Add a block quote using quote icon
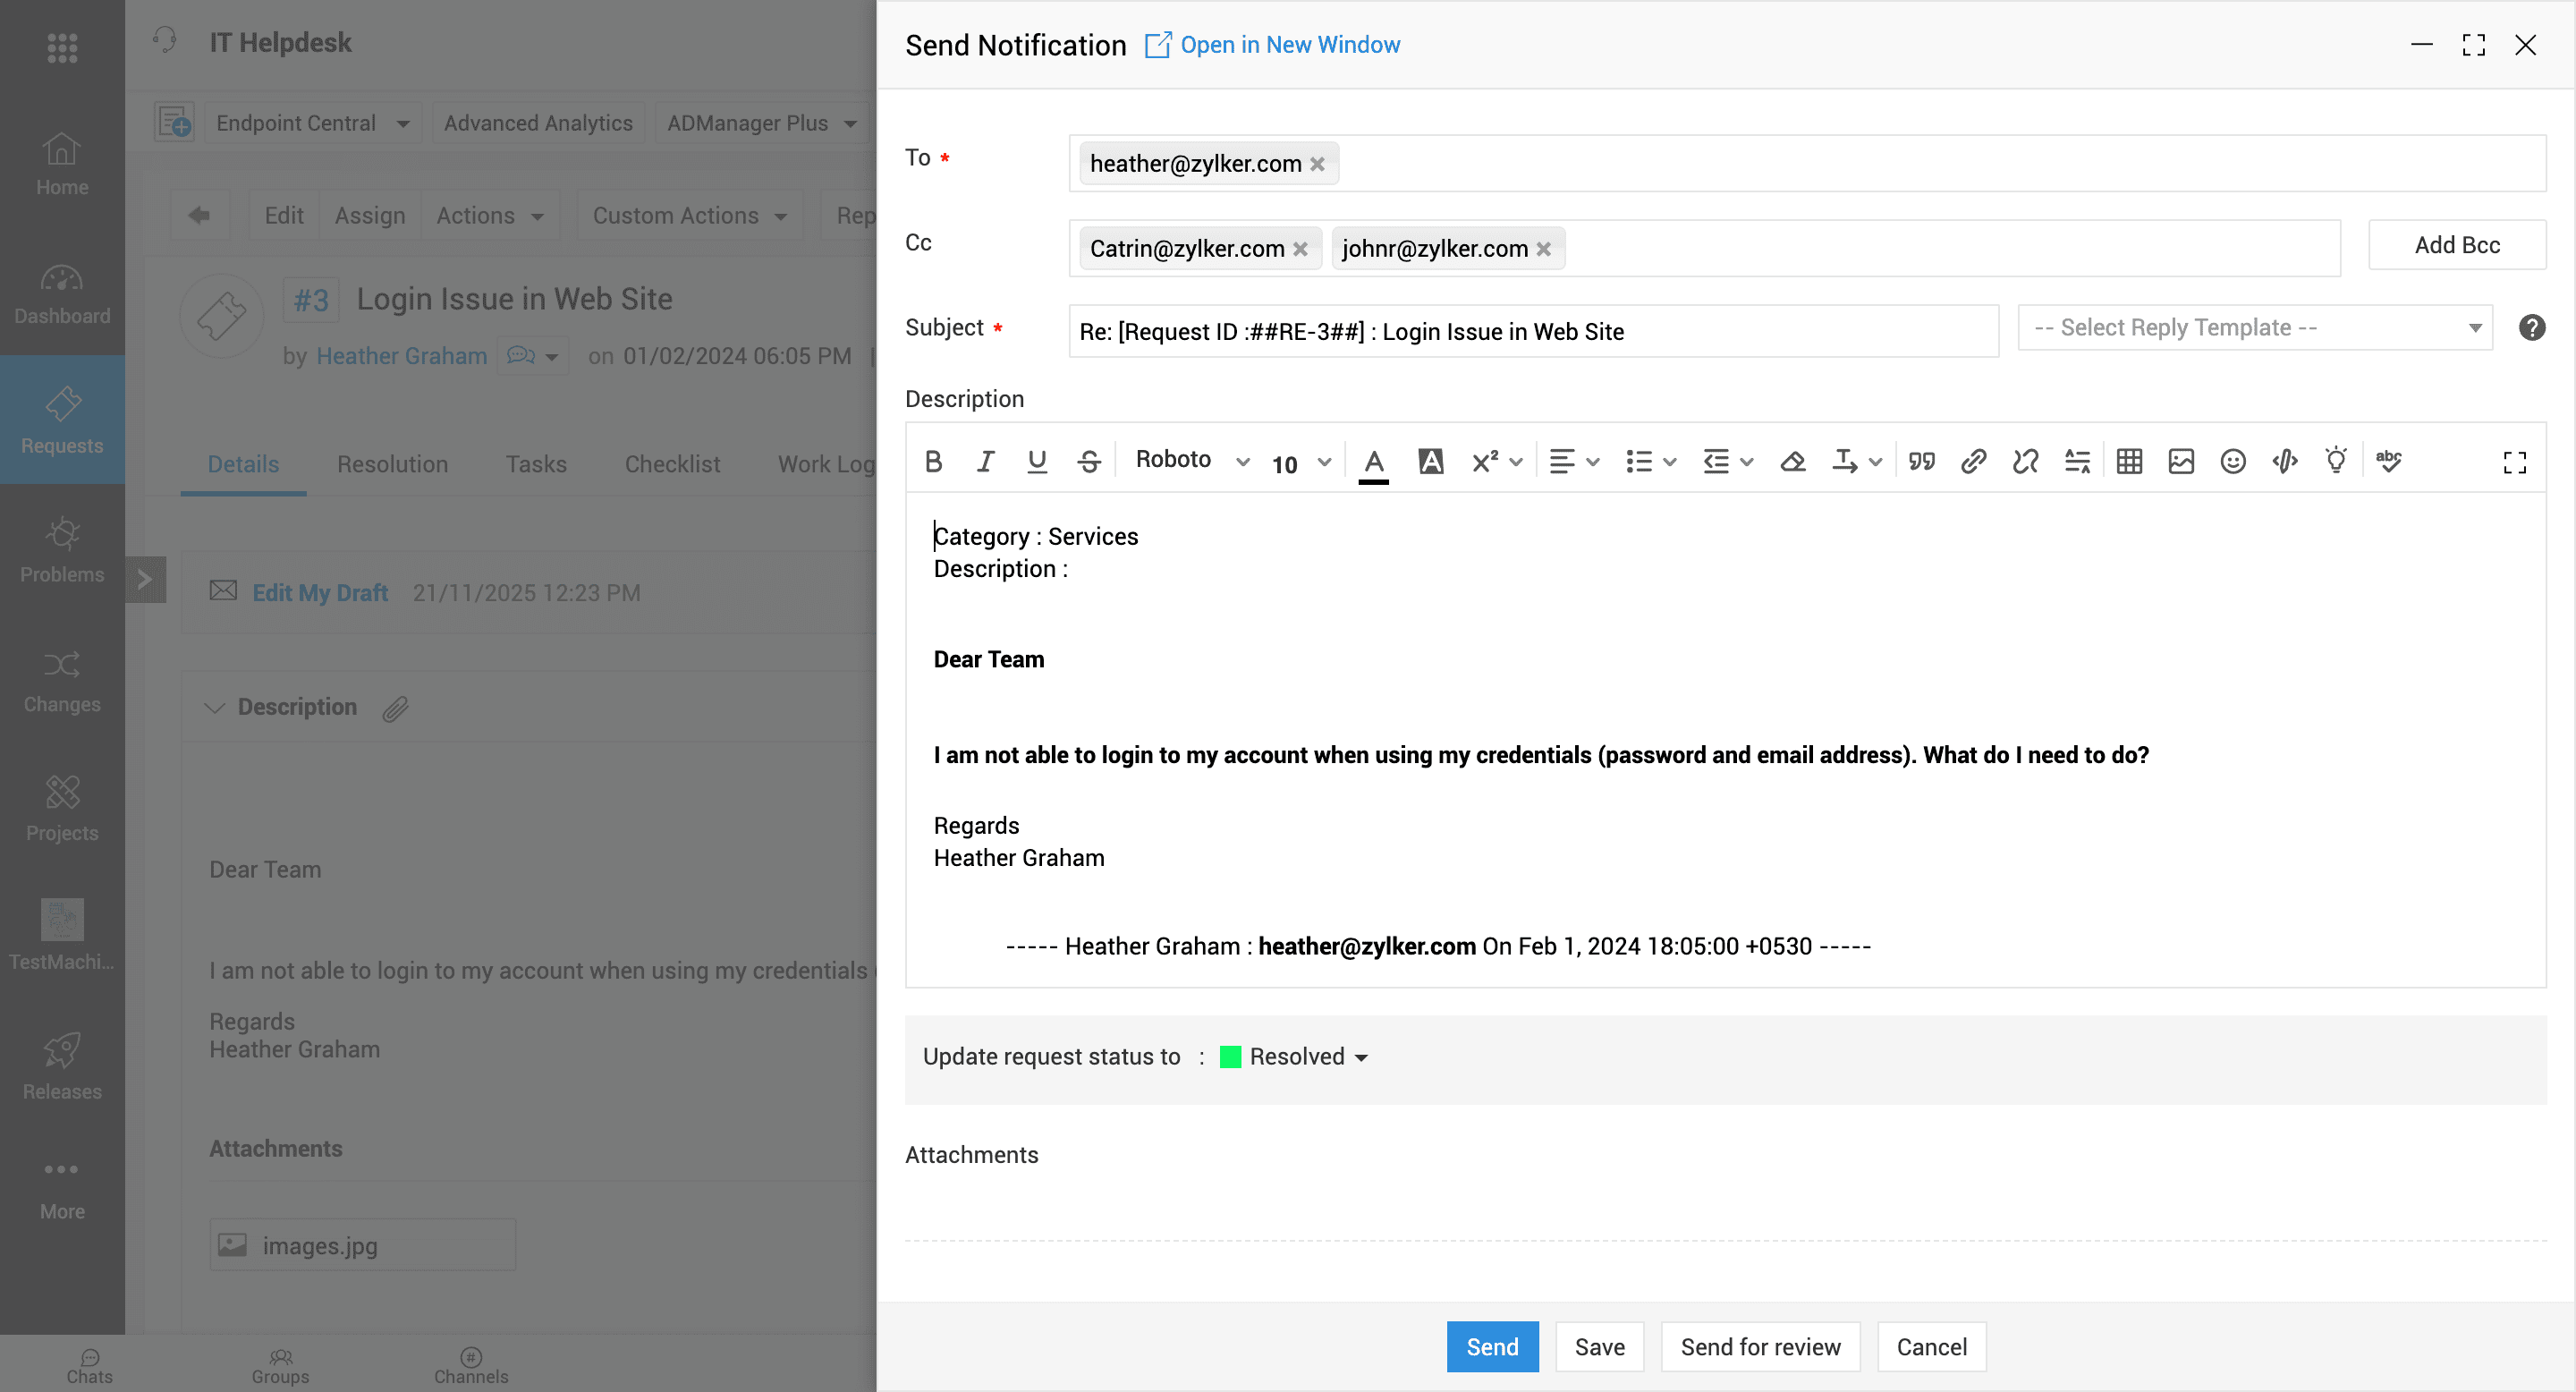2576x1392 pixels. coord(1921,461)
